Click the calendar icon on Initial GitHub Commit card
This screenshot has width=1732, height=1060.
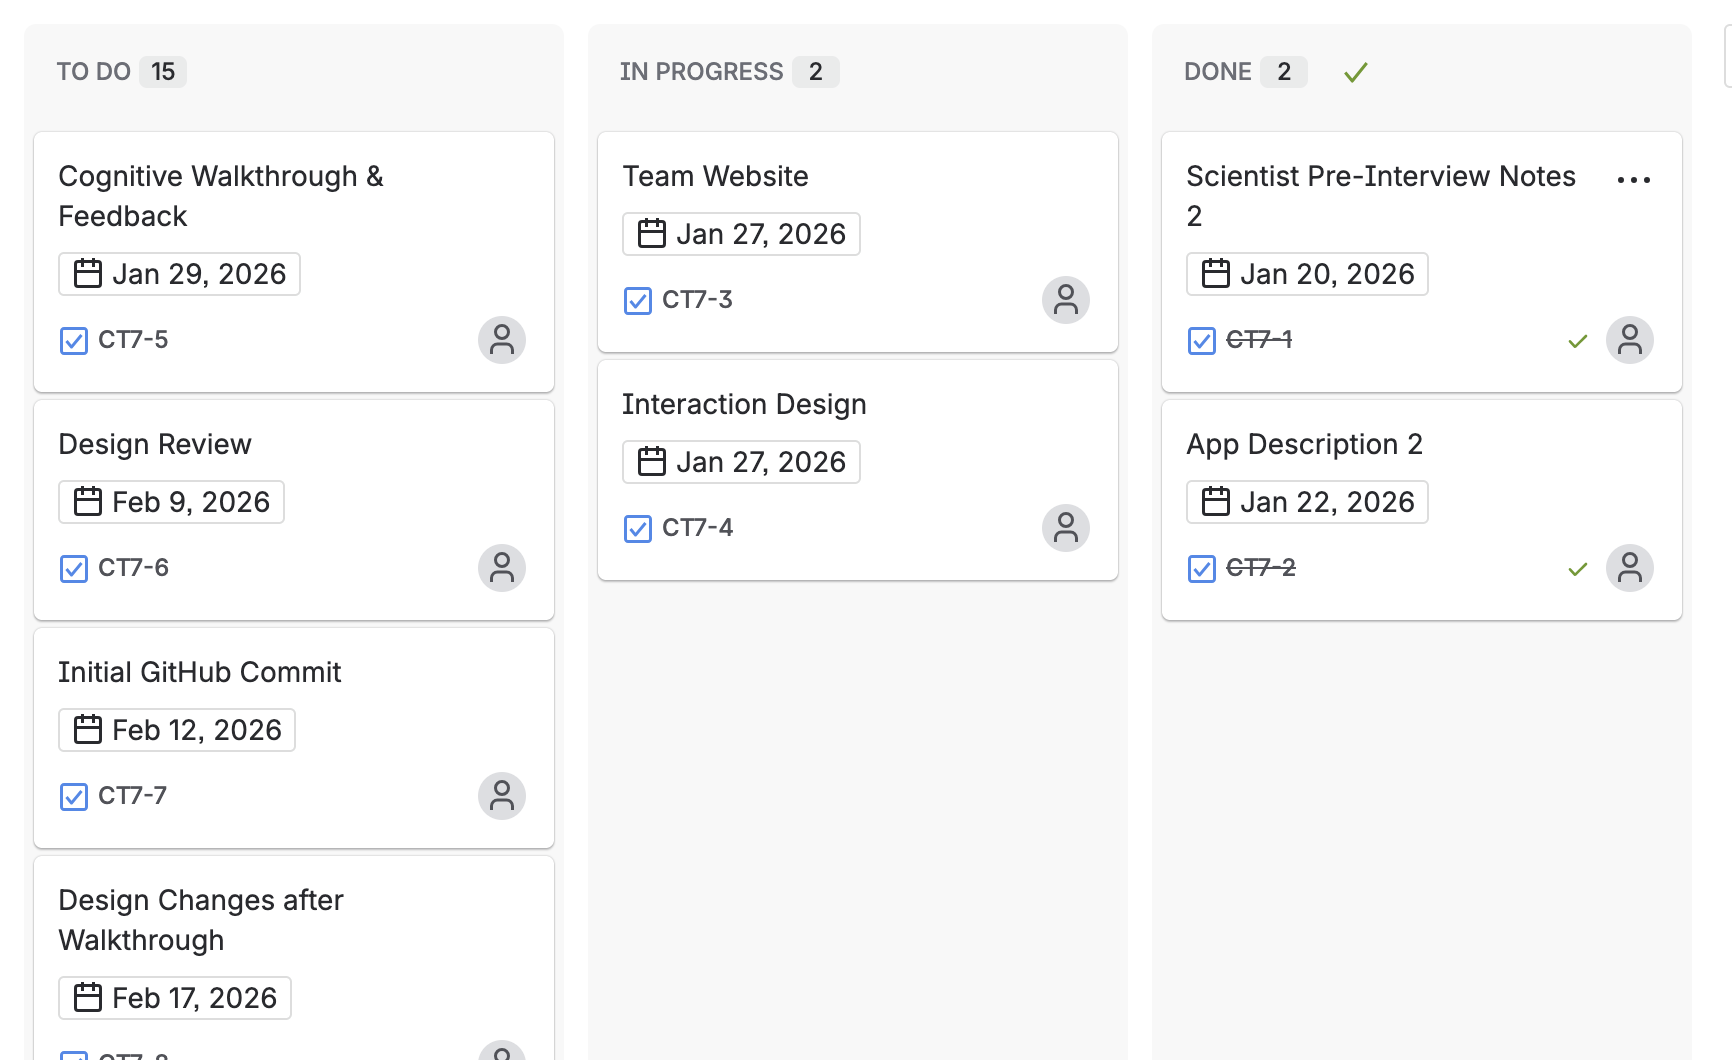click(89, 729)
